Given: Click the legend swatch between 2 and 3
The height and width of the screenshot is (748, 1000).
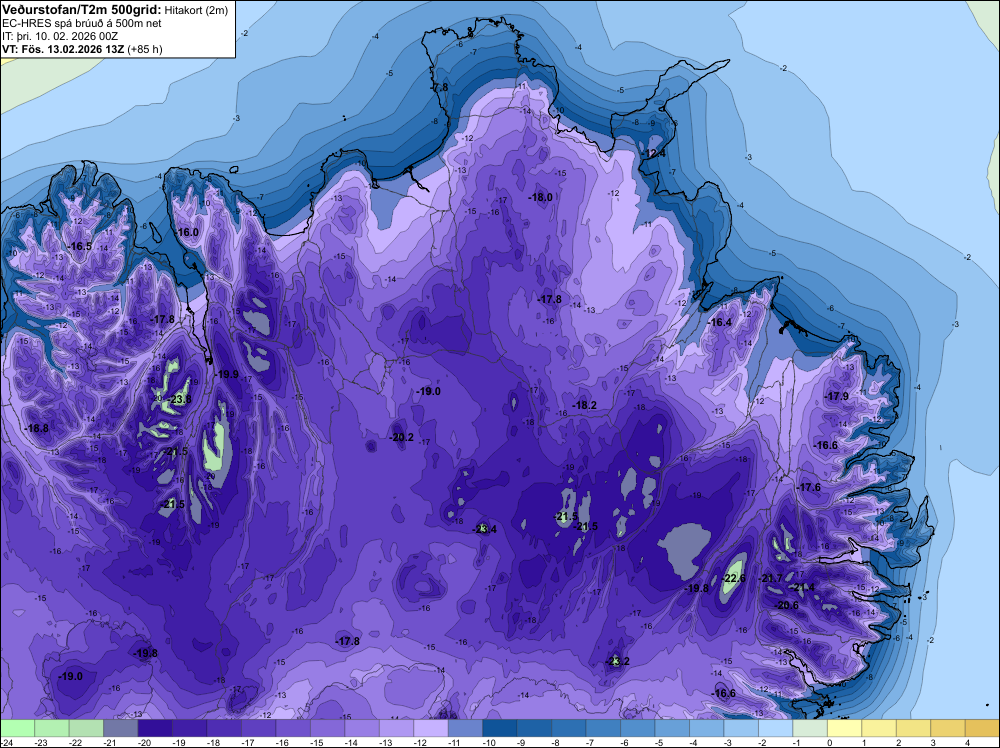Looking at the screenshot, I should pos(913,728).
